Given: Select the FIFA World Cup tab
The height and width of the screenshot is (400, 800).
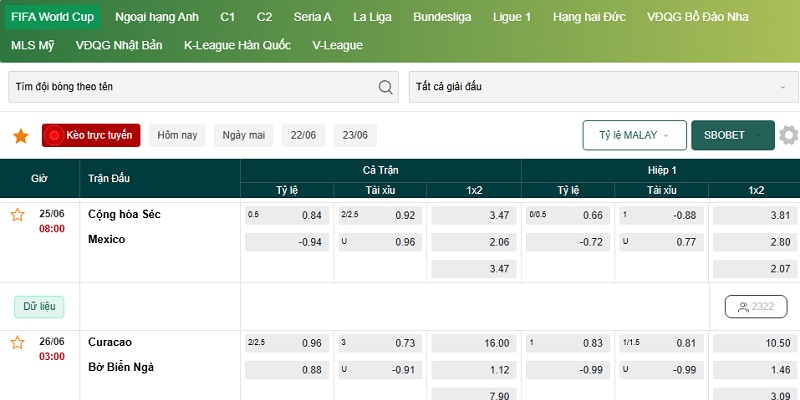Looking at the screenshot, I should [53, 17].
